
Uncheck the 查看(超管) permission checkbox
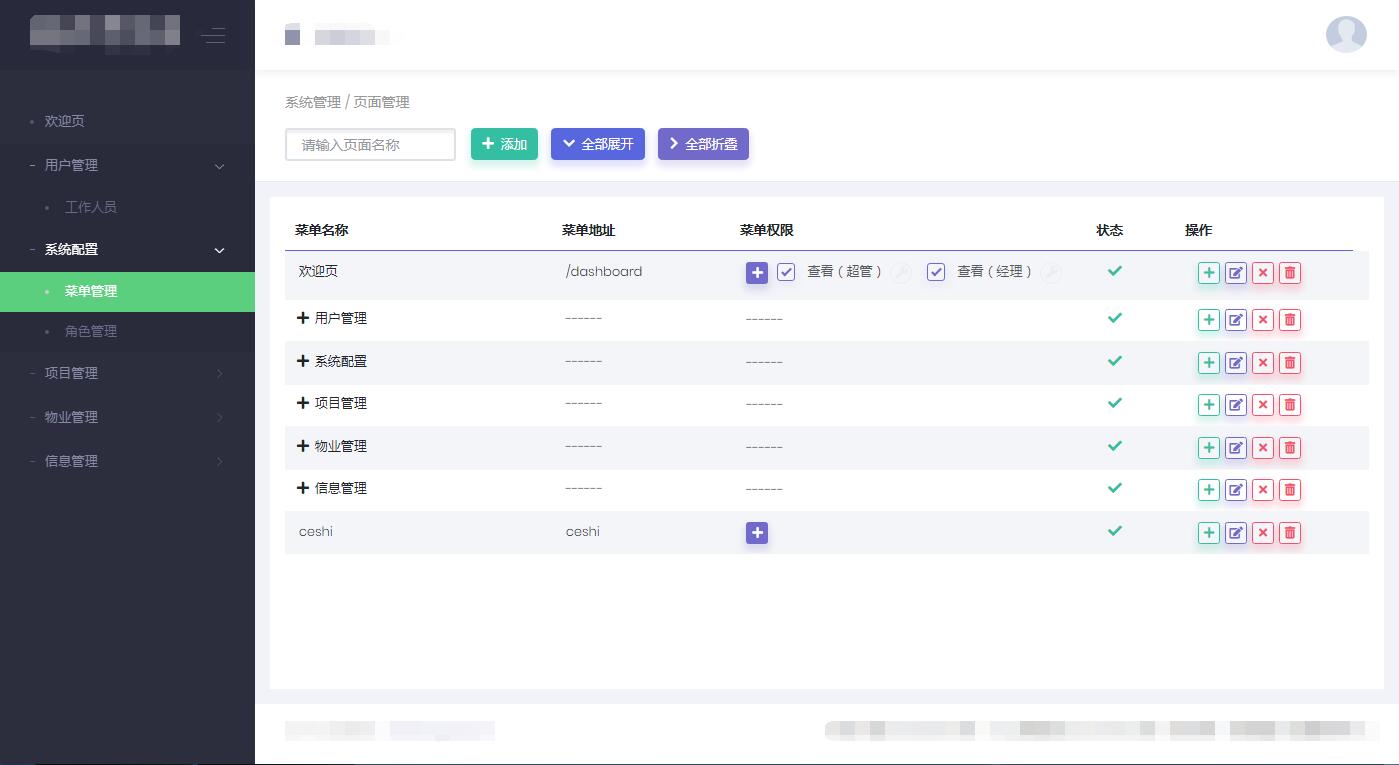(x=786, y=272)
